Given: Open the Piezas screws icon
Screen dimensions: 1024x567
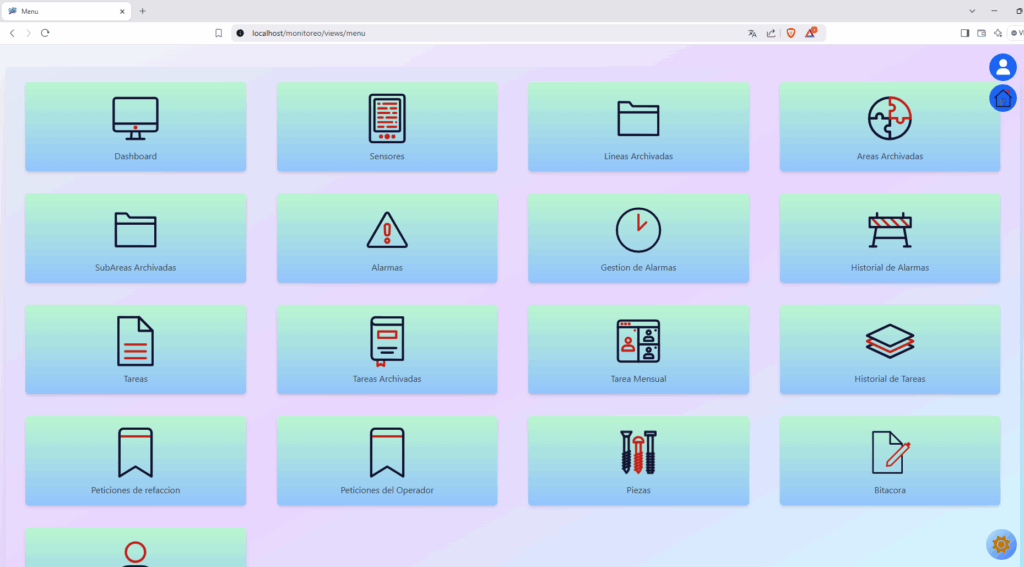Looking at the screenshot, I should point(638,452).
